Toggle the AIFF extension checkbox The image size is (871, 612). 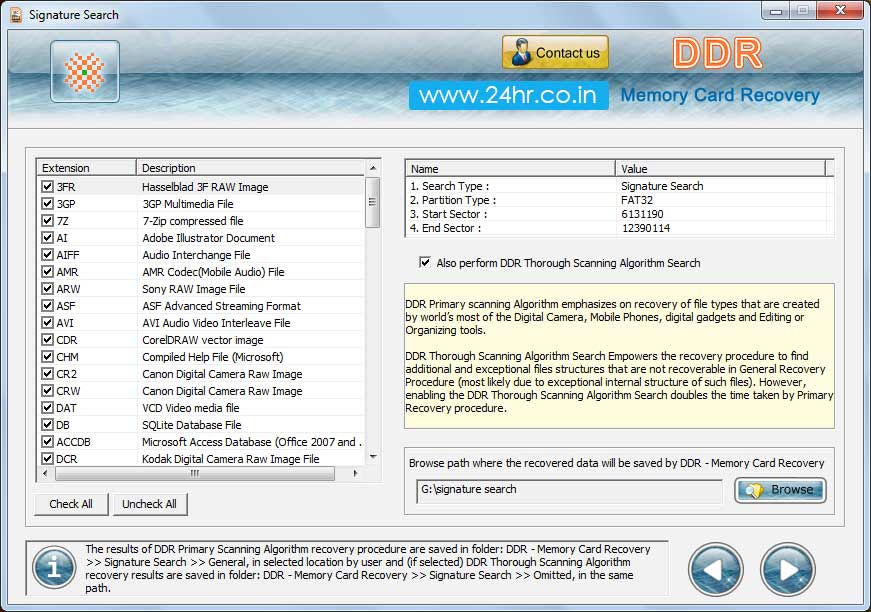click(x=47, y=255)
